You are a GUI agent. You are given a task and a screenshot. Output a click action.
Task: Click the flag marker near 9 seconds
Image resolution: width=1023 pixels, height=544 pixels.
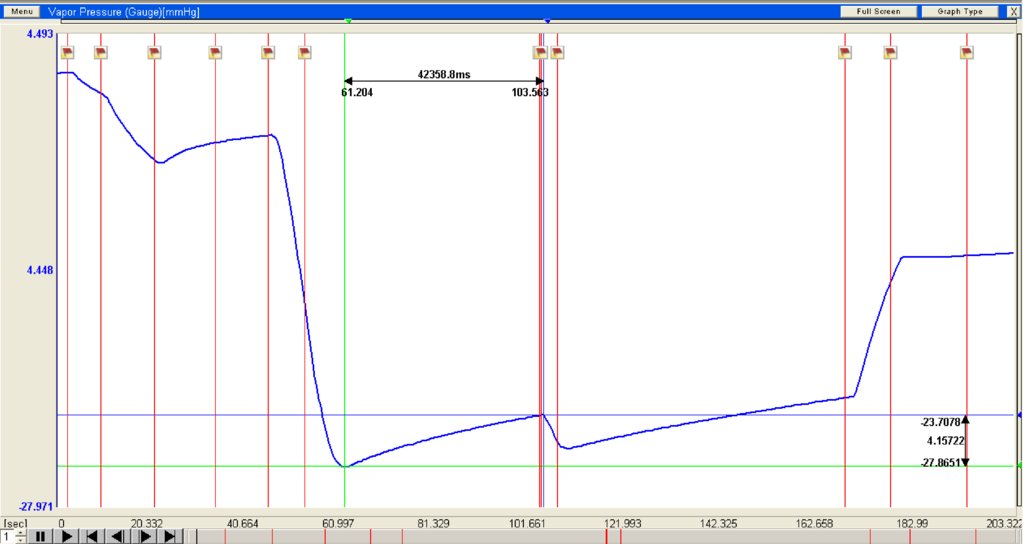pos(100,53)
